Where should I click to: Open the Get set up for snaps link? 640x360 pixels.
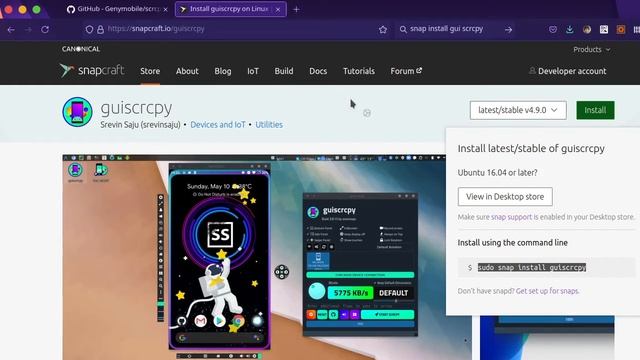pyautogui.click(x=547, y=291)
